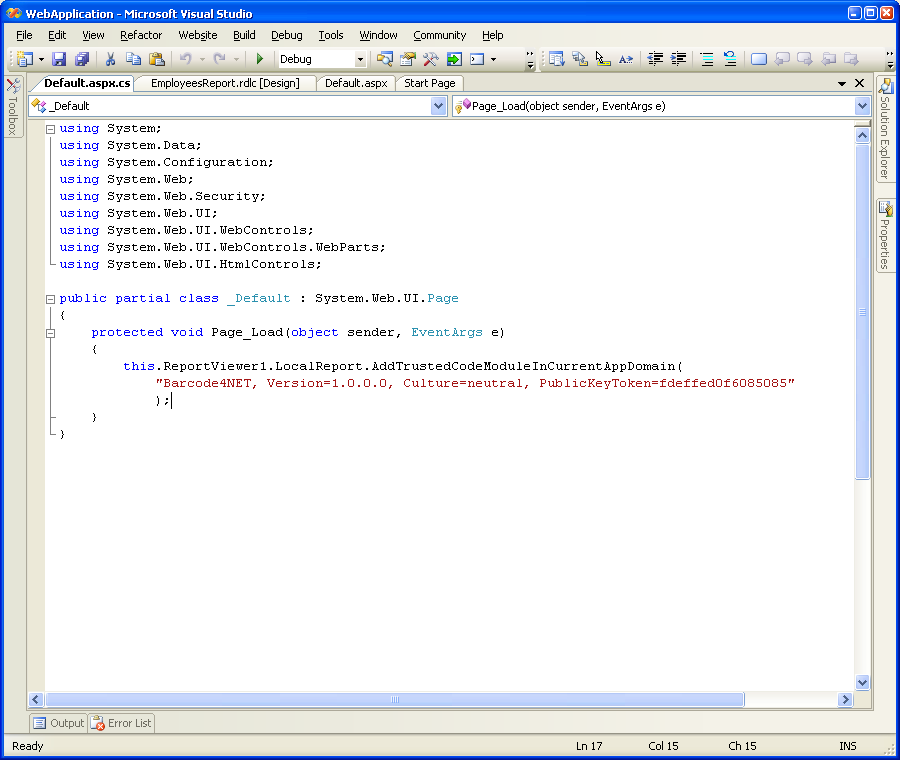
Task: Click the Paste clipboard icon
Action: [157, 60]
